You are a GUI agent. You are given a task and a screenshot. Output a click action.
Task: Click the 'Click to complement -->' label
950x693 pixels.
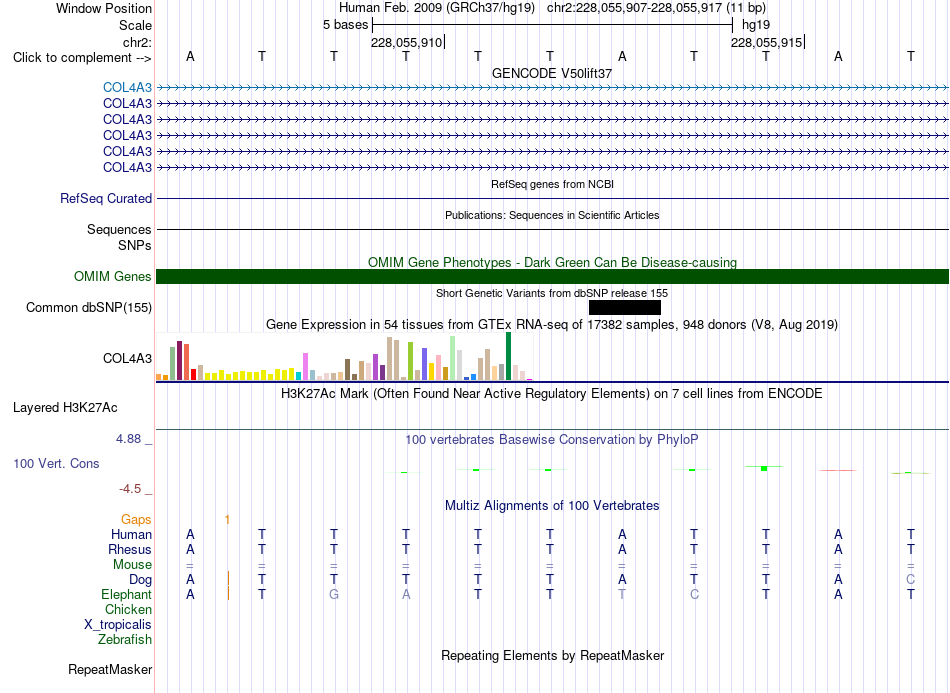point(82,58)
